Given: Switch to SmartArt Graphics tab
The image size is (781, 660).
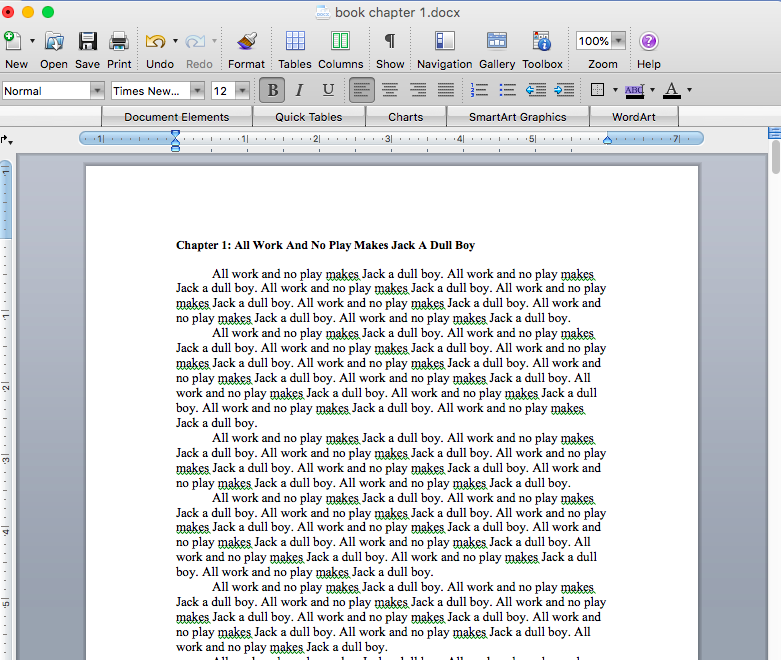Looking at the screenshot, I should pos(518,117).
